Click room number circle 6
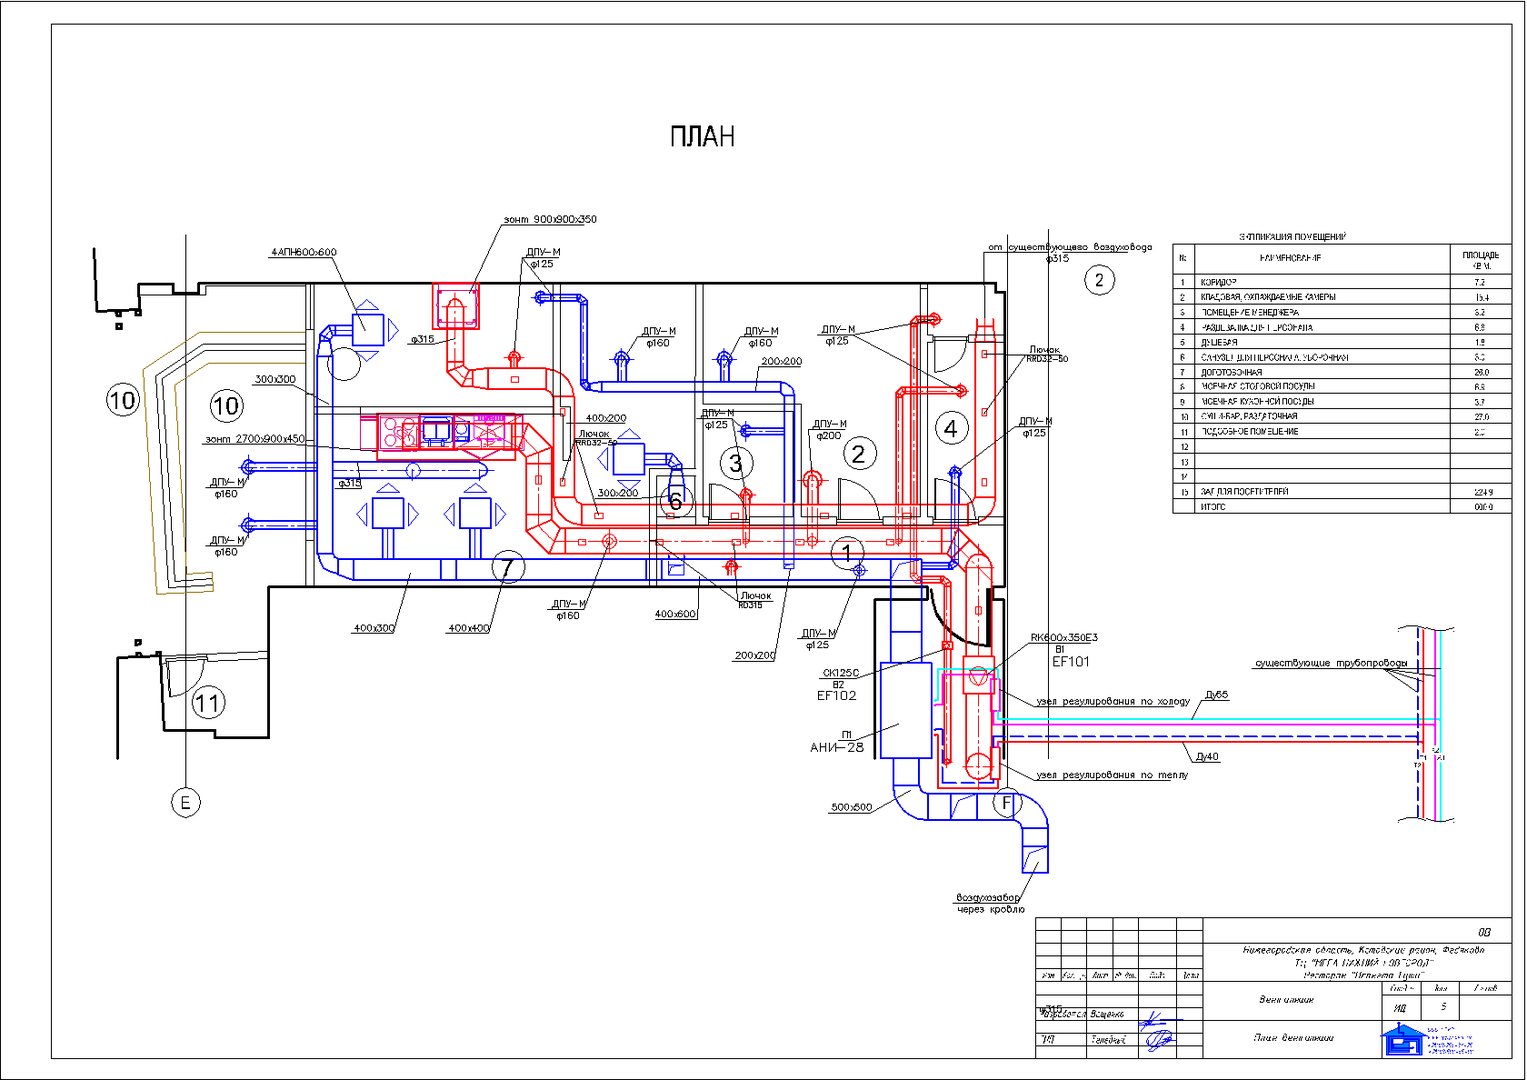Viewport: 1527px width, 1080px height. click(x=675, y=501)
